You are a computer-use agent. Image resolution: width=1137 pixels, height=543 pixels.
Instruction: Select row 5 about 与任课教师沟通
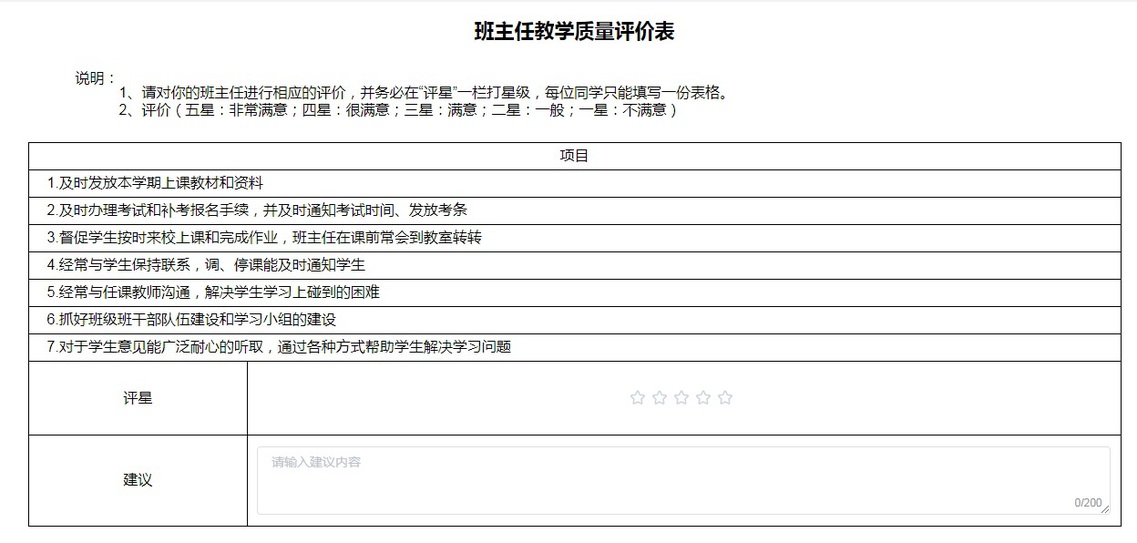point(213,292)
